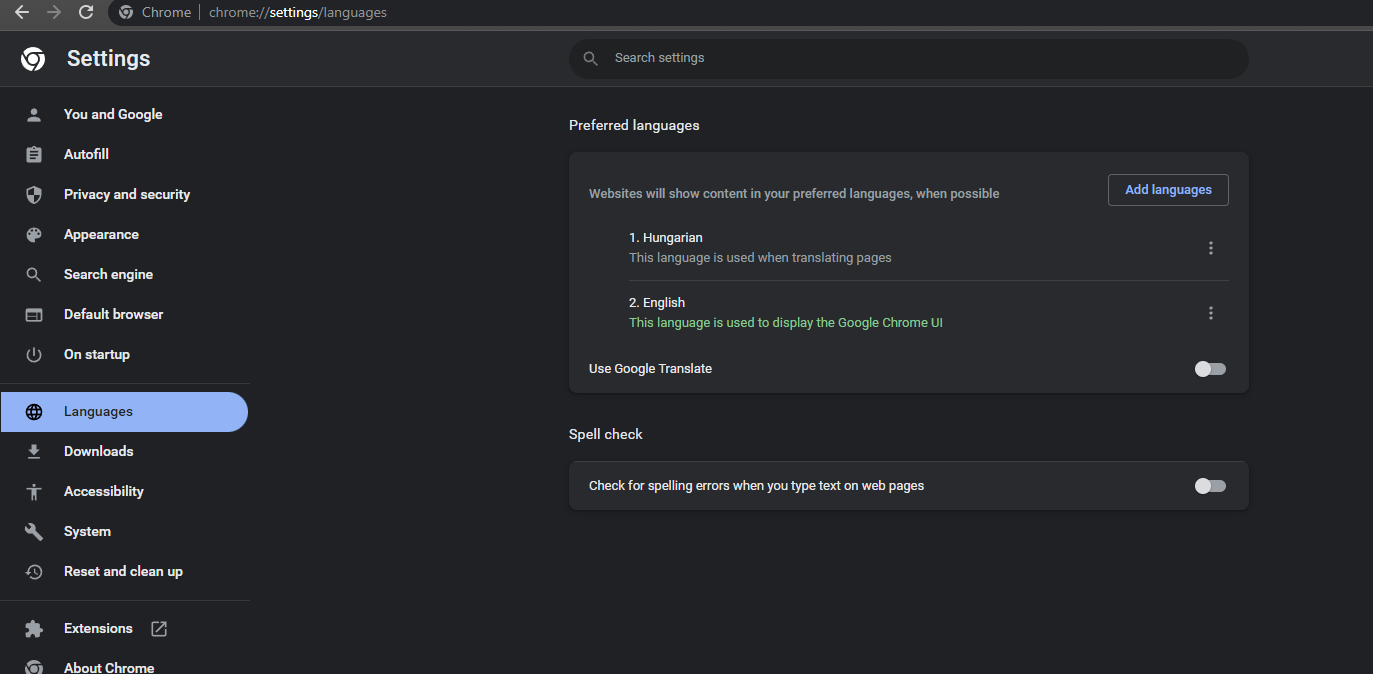Reload the settings page
Image resolution: width=1373 pixels, height=674 pixels.
click(86, 12)
